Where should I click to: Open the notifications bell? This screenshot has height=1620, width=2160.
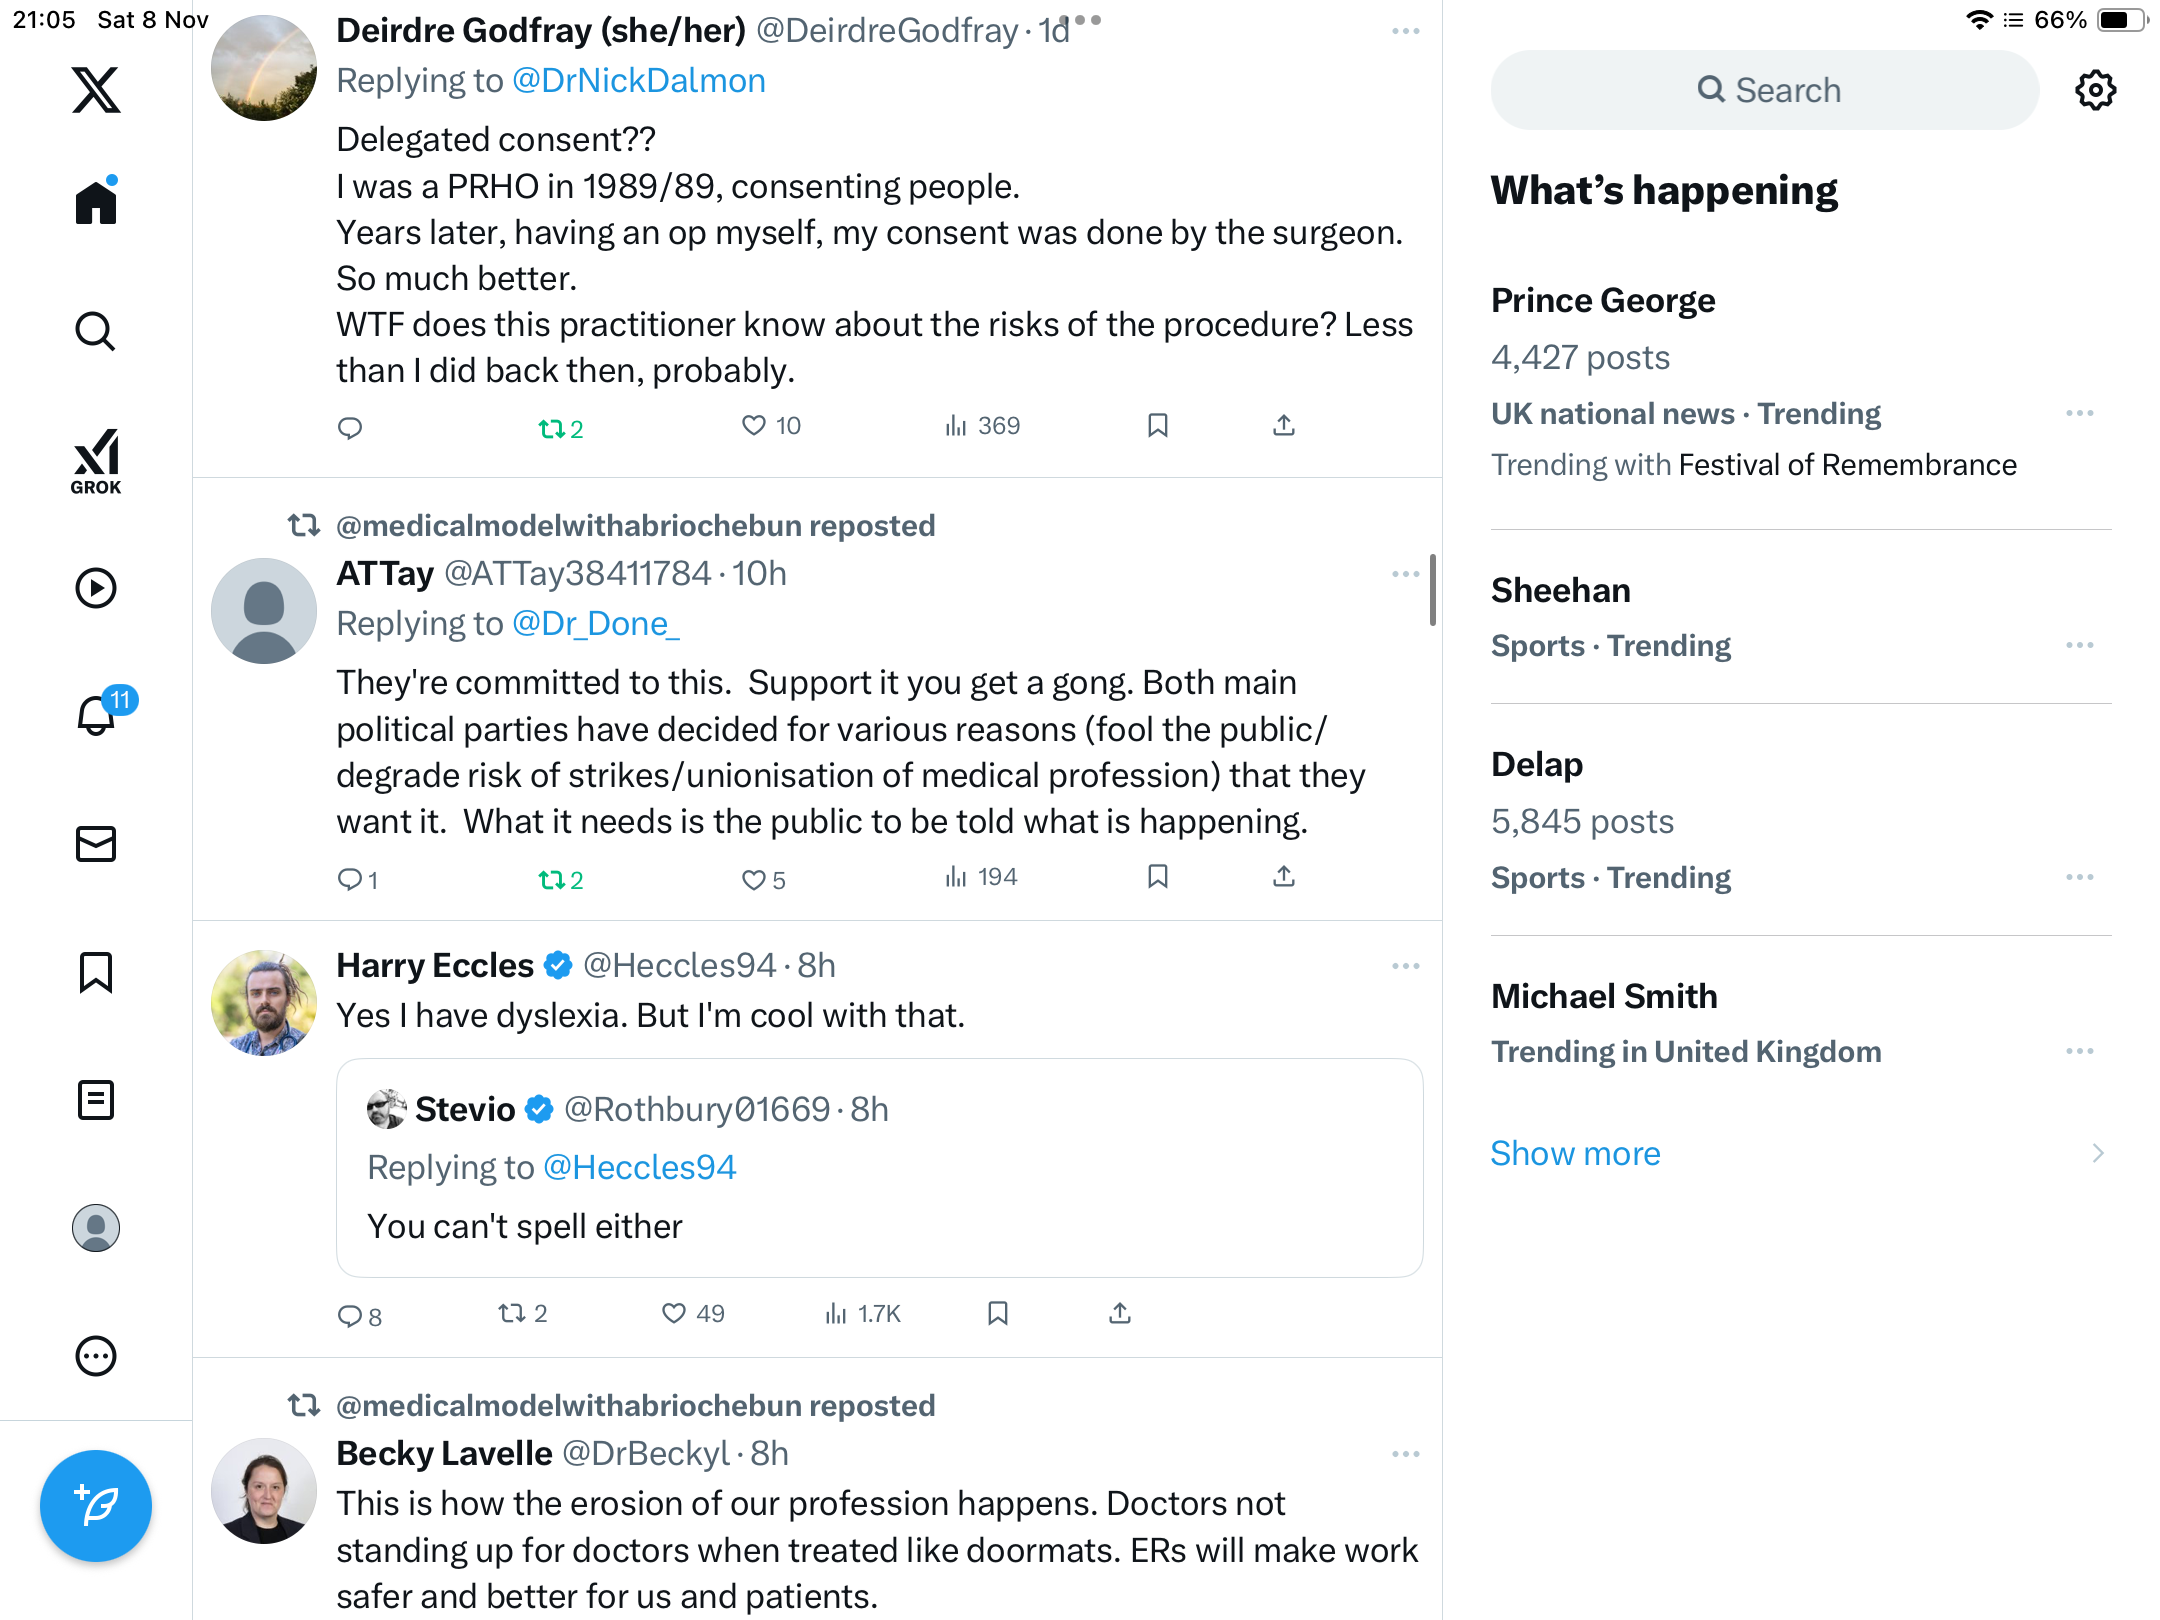(x=97, y=715)
